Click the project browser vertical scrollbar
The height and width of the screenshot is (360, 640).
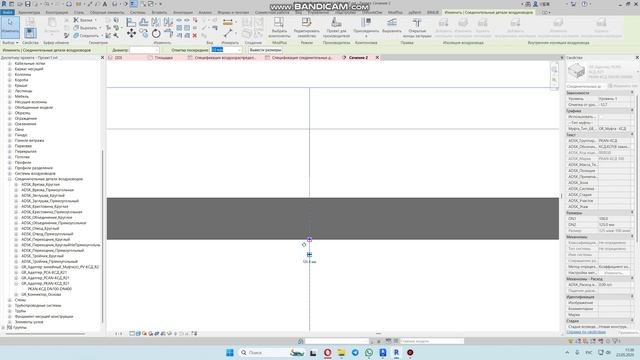click(102, 237)
